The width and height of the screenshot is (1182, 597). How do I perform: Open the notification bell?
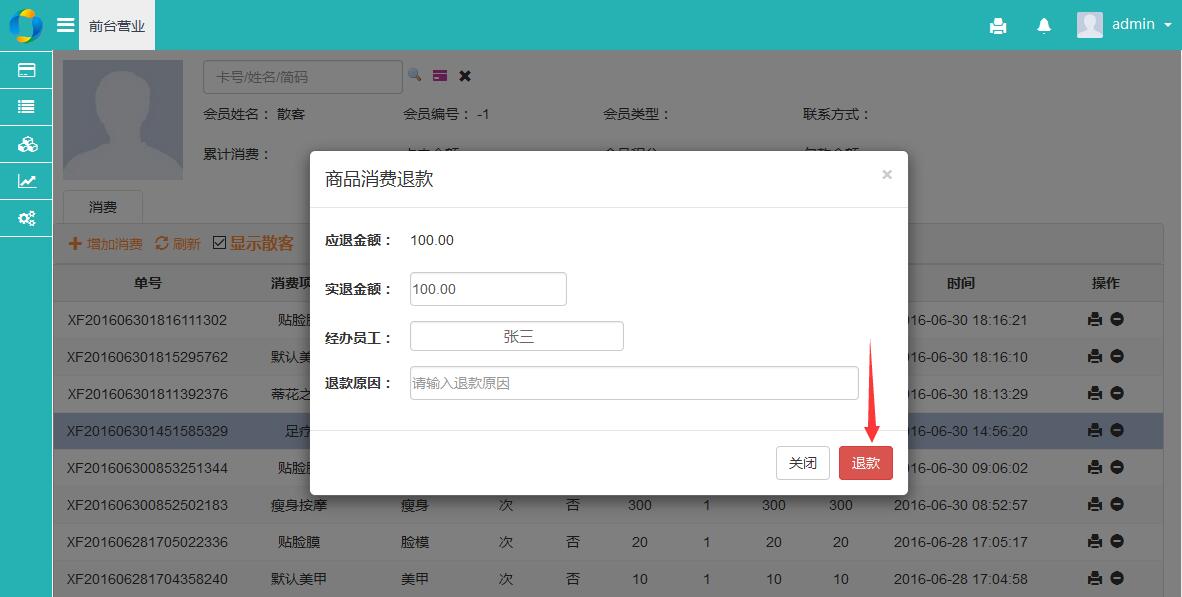[x=1044, y=26]
